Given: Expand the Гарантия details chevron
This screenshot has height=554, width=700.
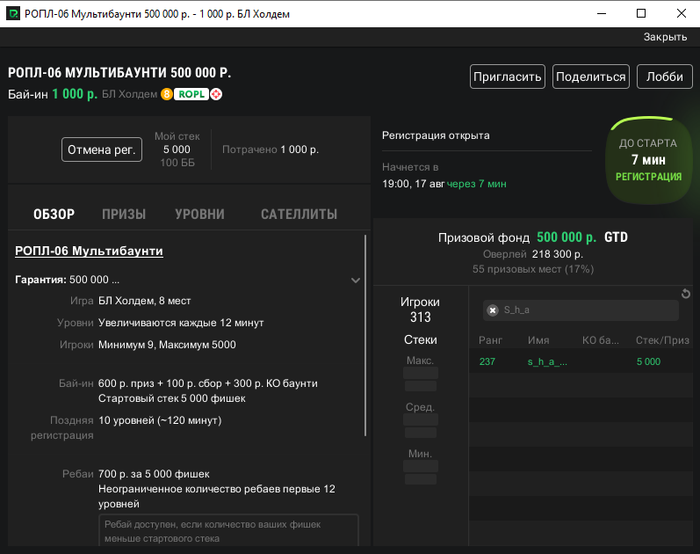Looking at the screenshot, I should pyautogui.click(x=355, y=280).
